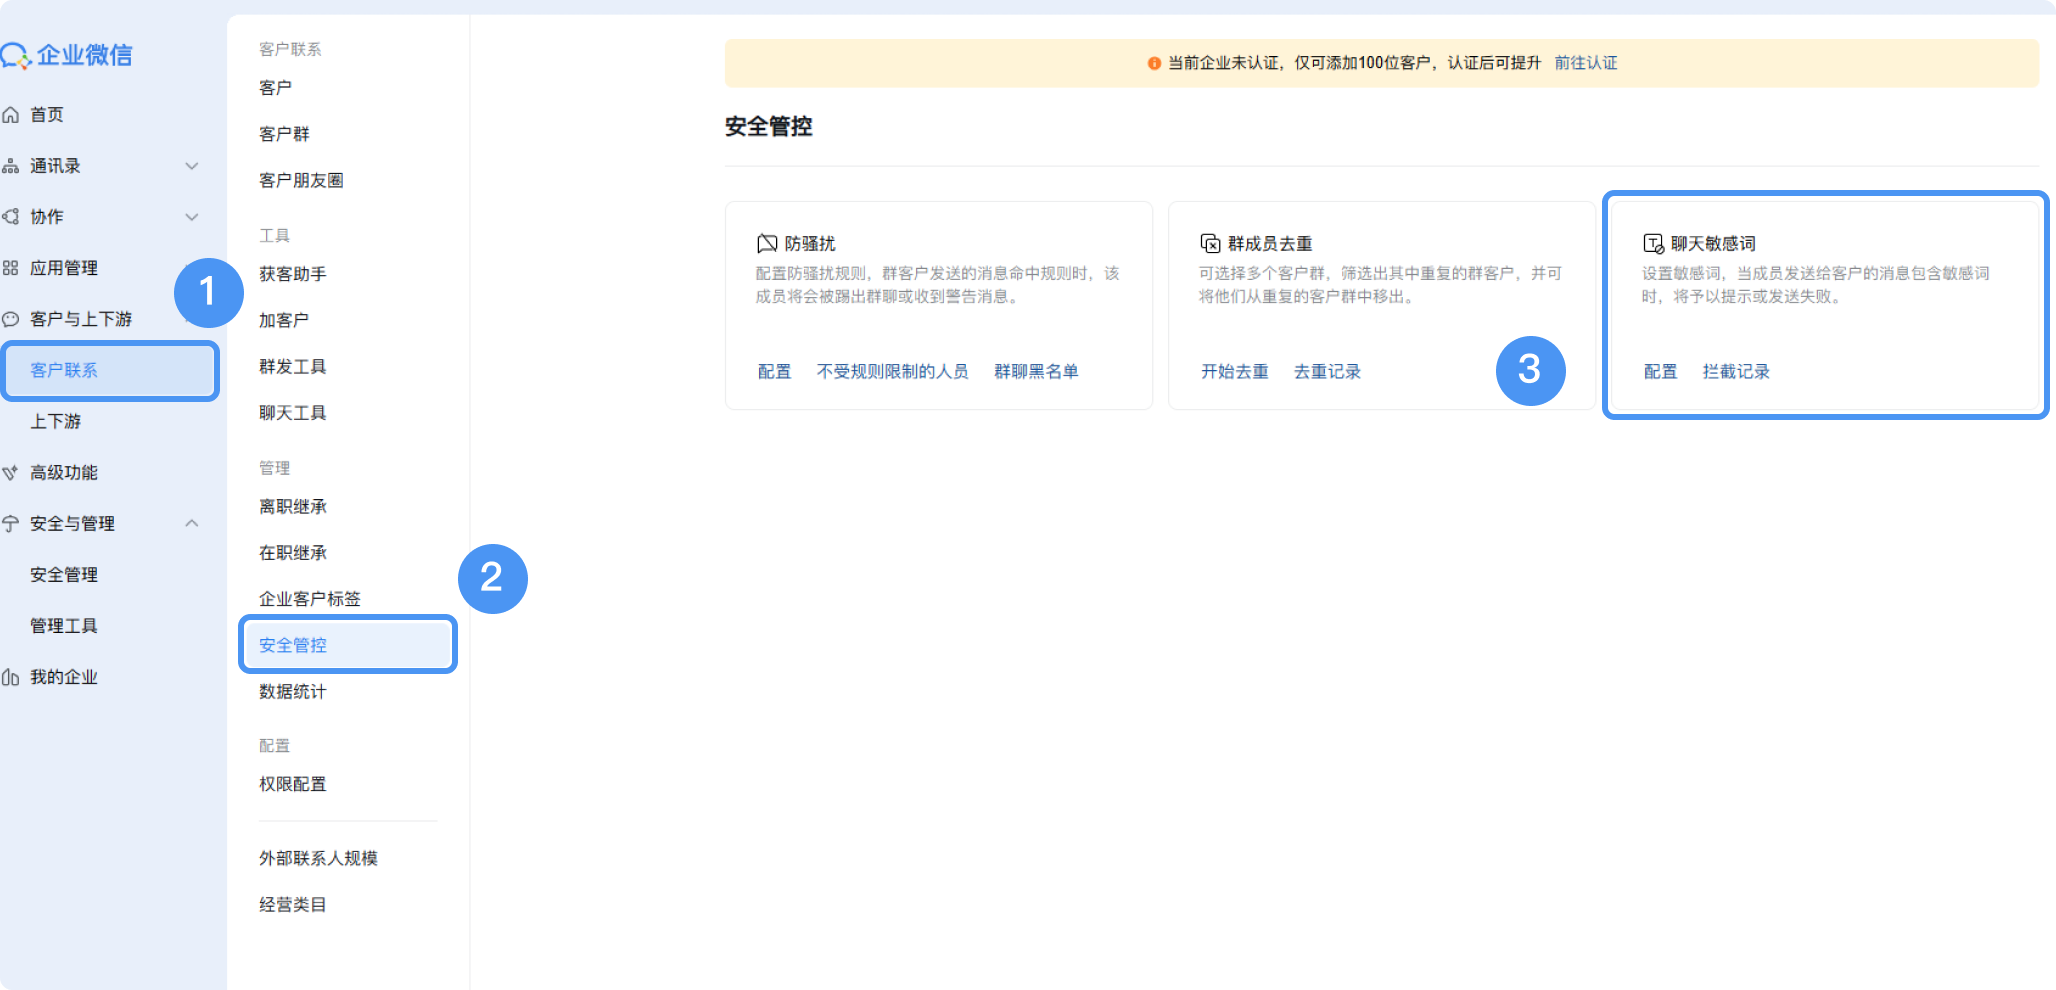
Task: Click the 我的企业 building icon
Action: pos(11,678)
